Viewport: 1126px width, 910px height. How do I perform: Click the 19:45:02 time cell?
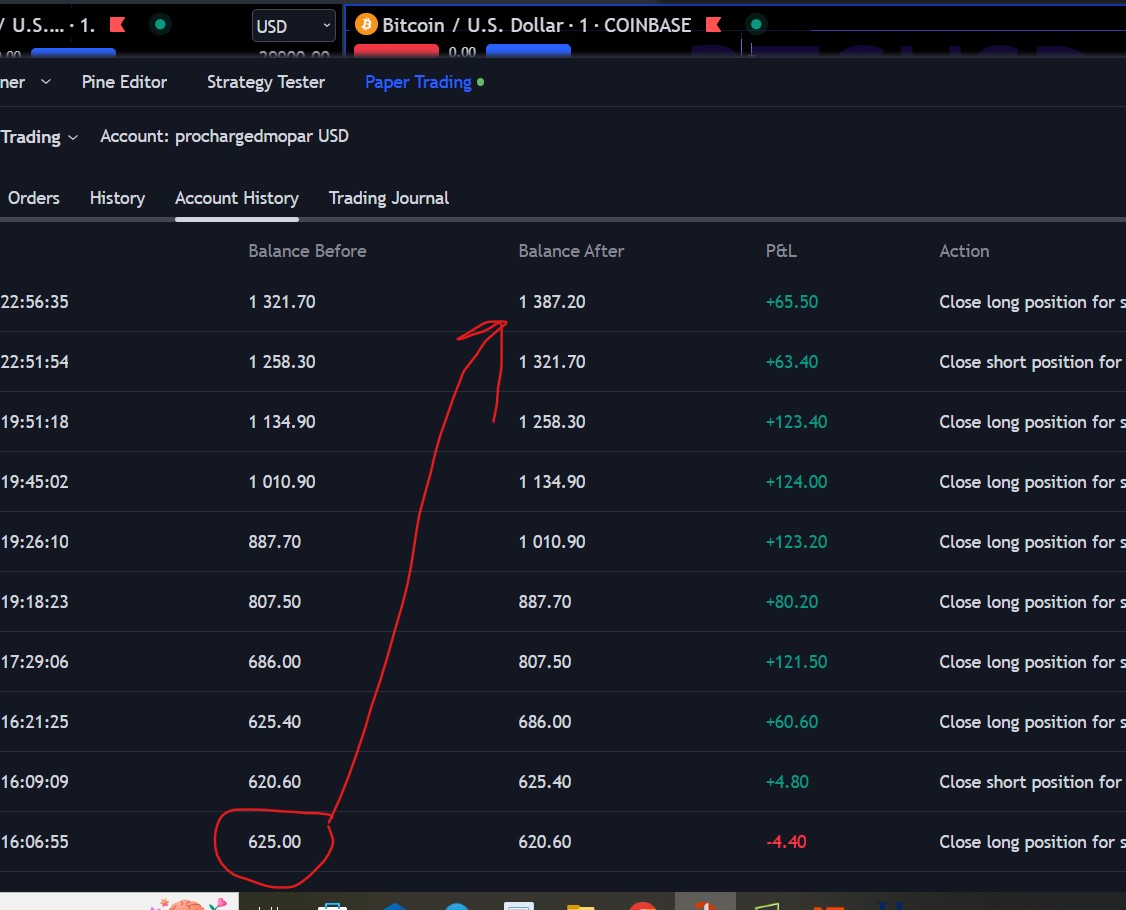click(x=34, y=482)
